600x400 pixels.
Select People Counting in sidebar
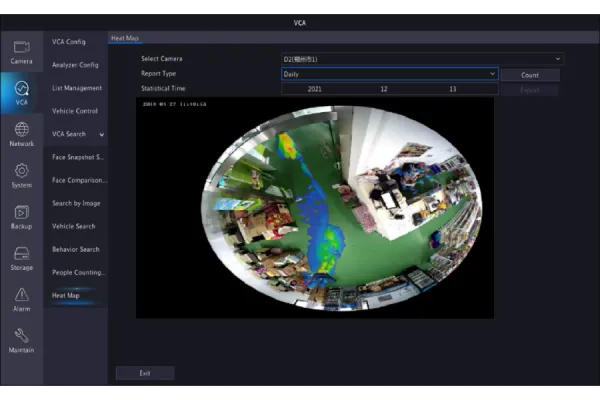click(x=78, y=272)
